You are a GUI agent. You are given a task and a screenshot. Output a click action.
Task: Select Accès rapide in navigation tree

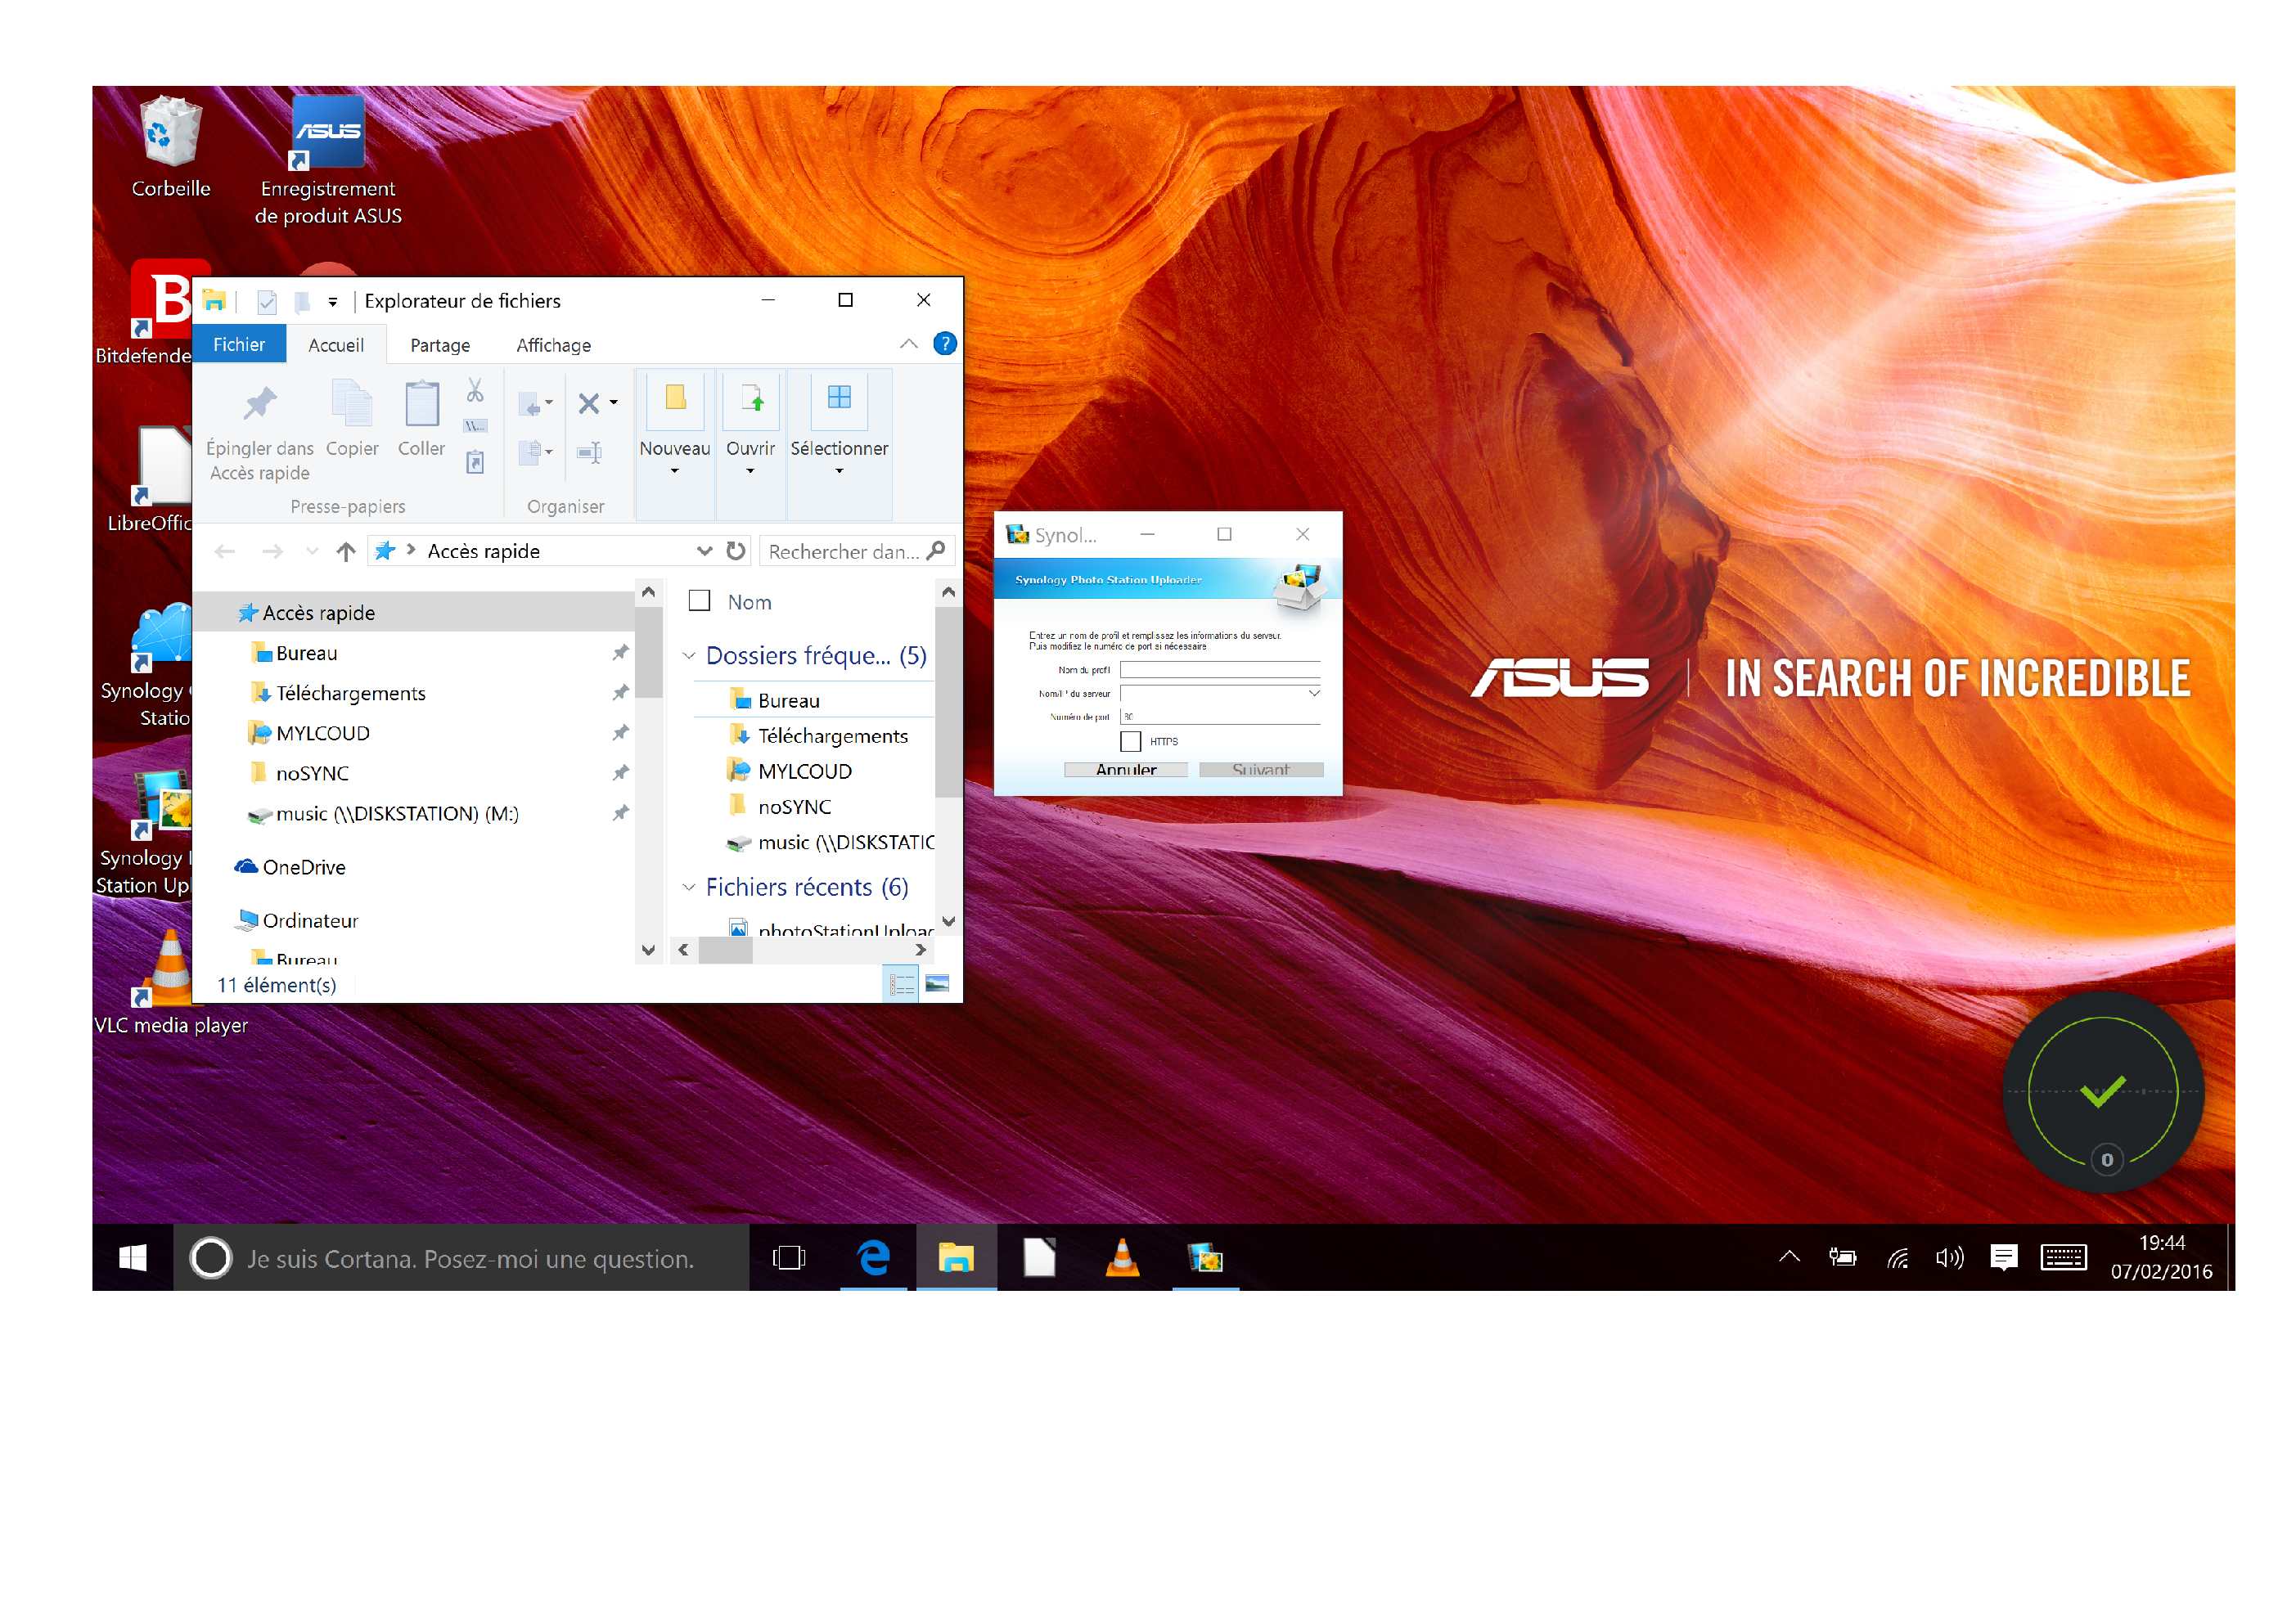414,612
